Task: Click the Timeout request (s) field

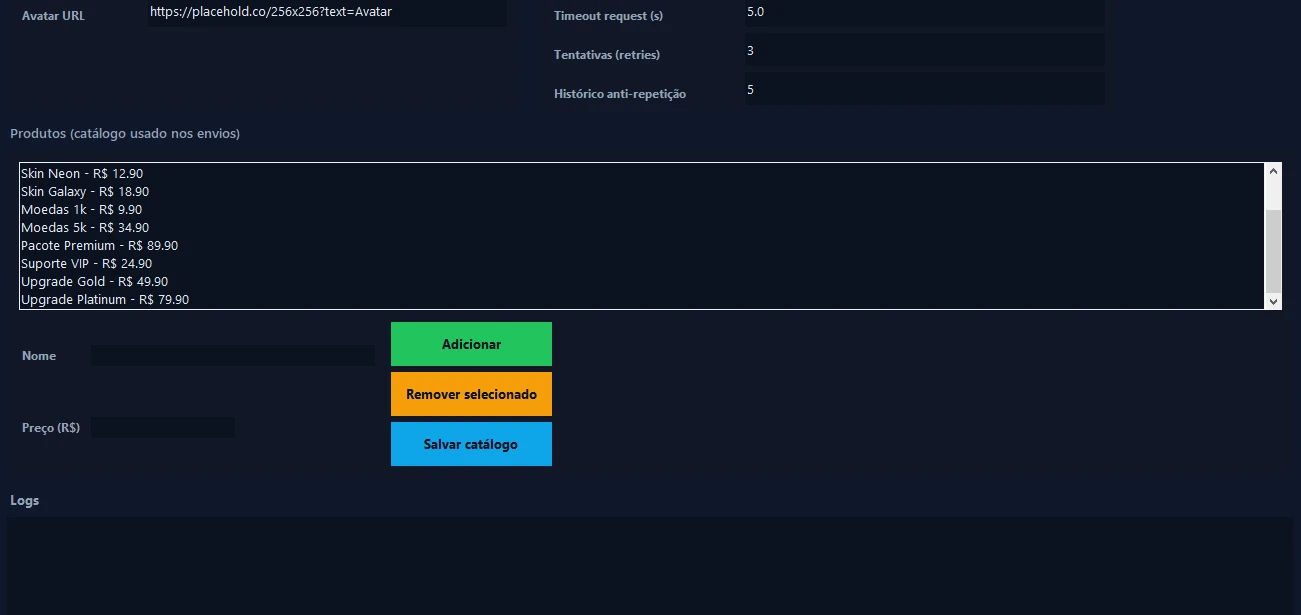Action: coord(924,14)
